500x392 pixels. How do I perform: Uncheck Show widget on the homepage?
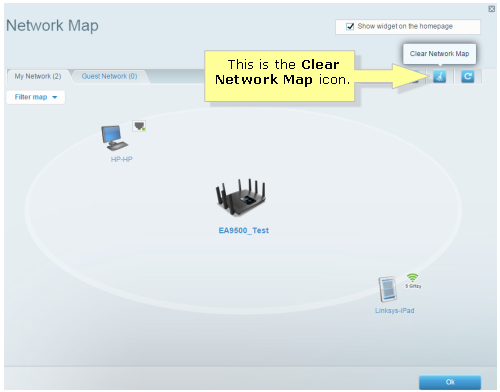tap(350, 26)
